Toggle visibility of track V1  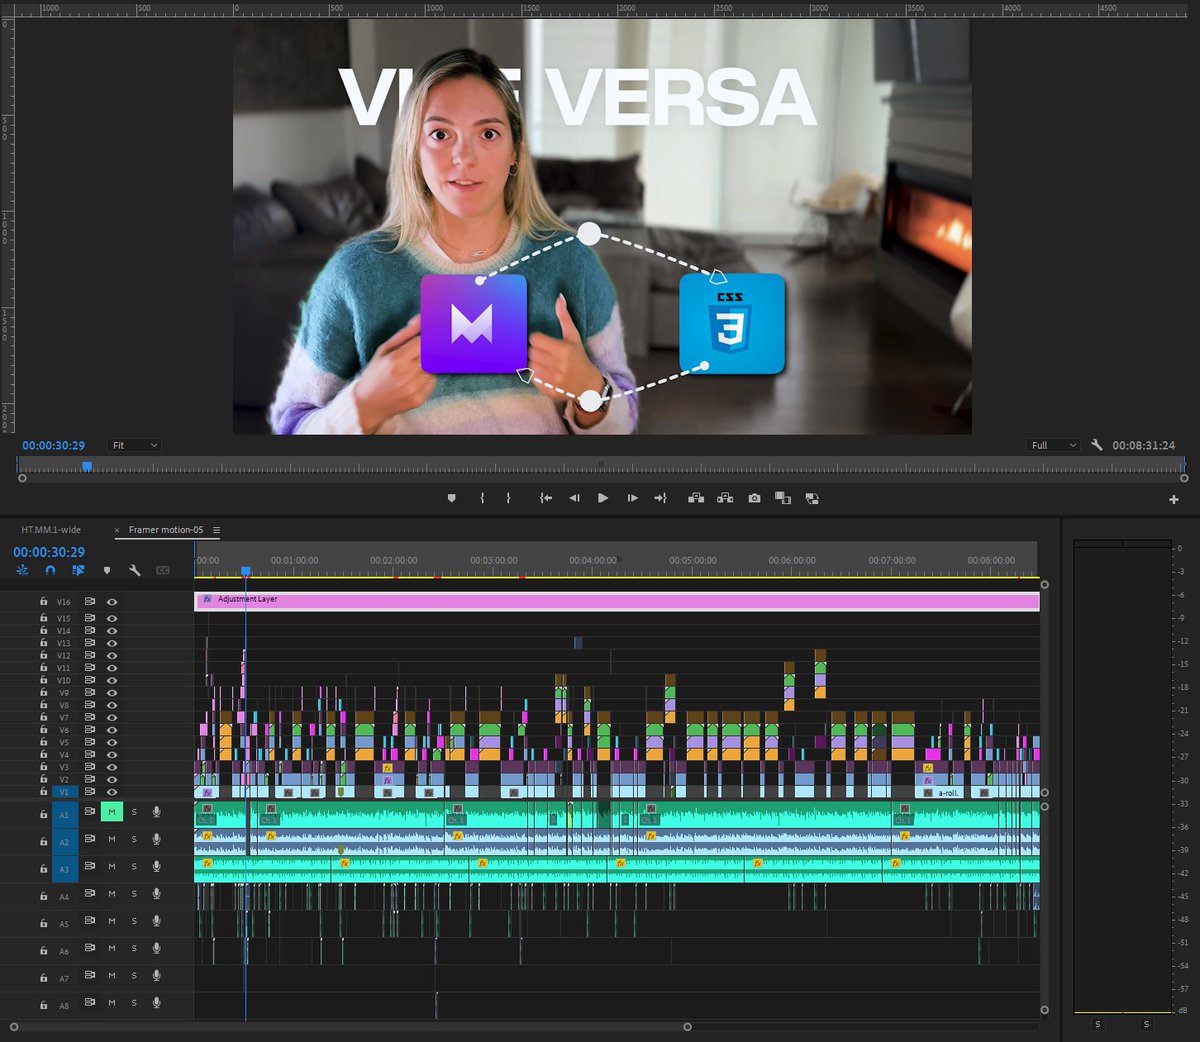(x=112, y=792)
